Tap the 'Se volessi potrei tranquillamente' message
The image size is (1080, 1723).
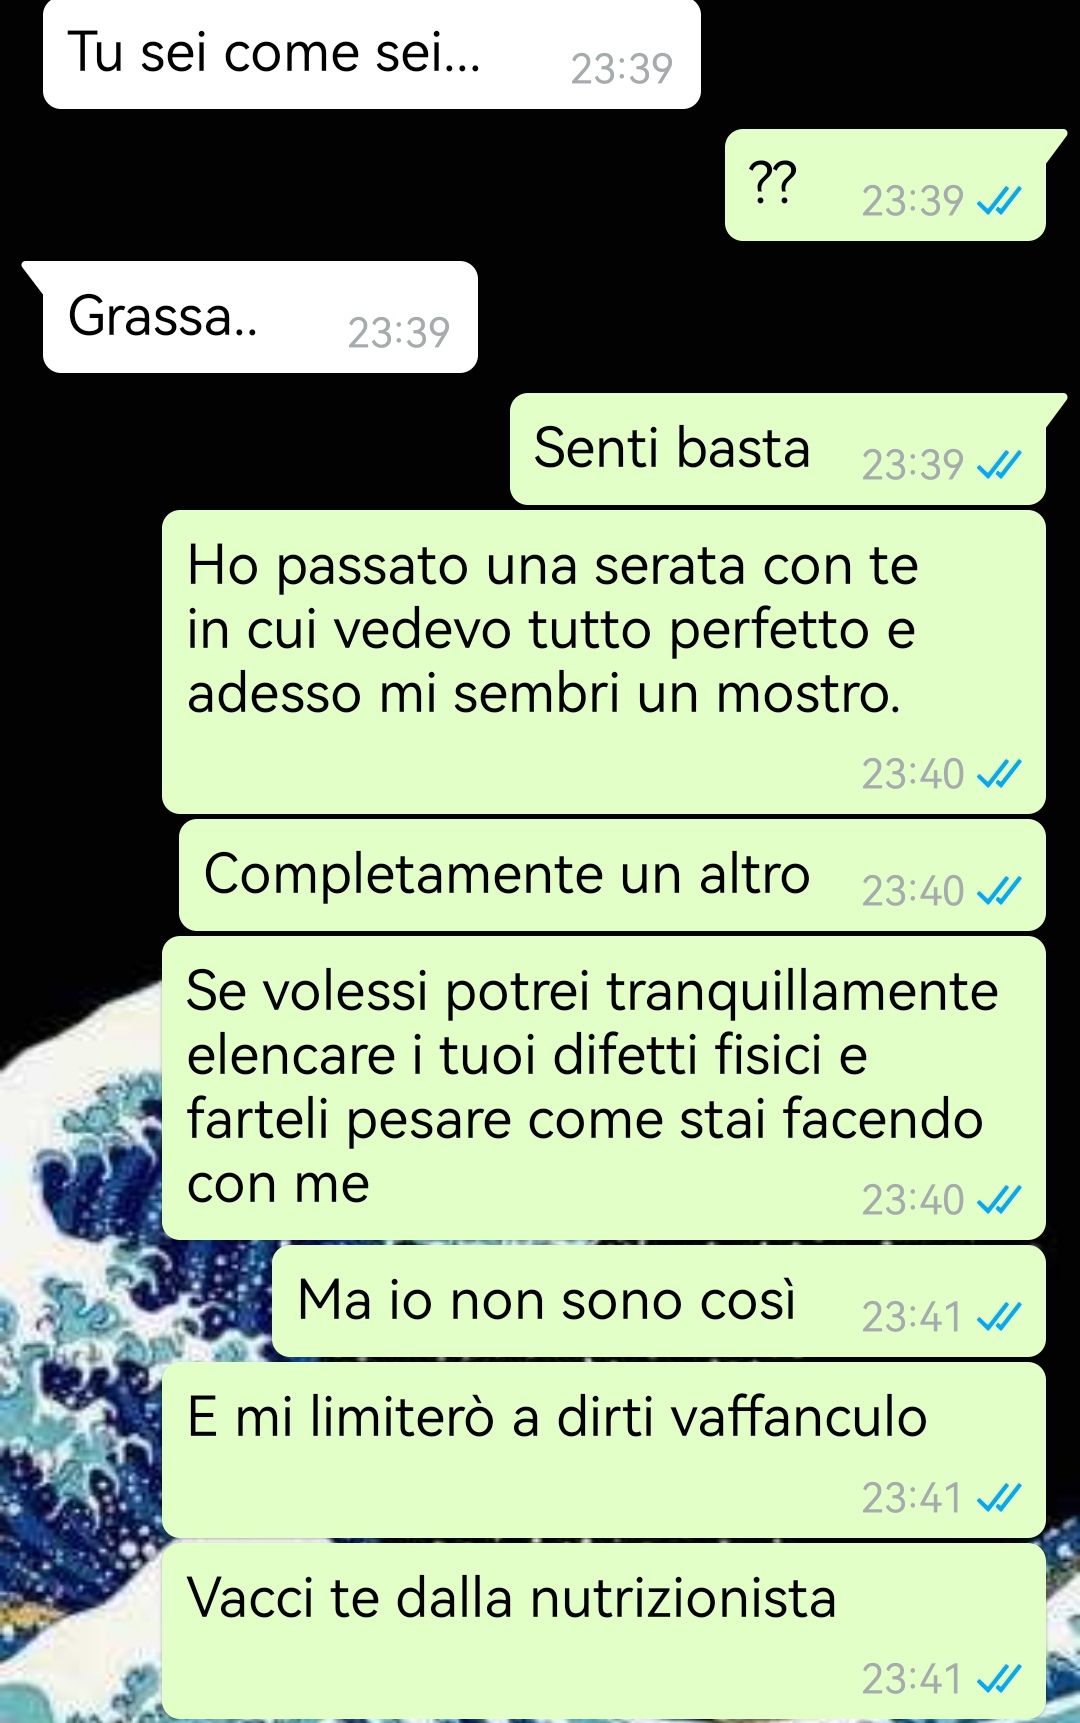click(604, 1088)
